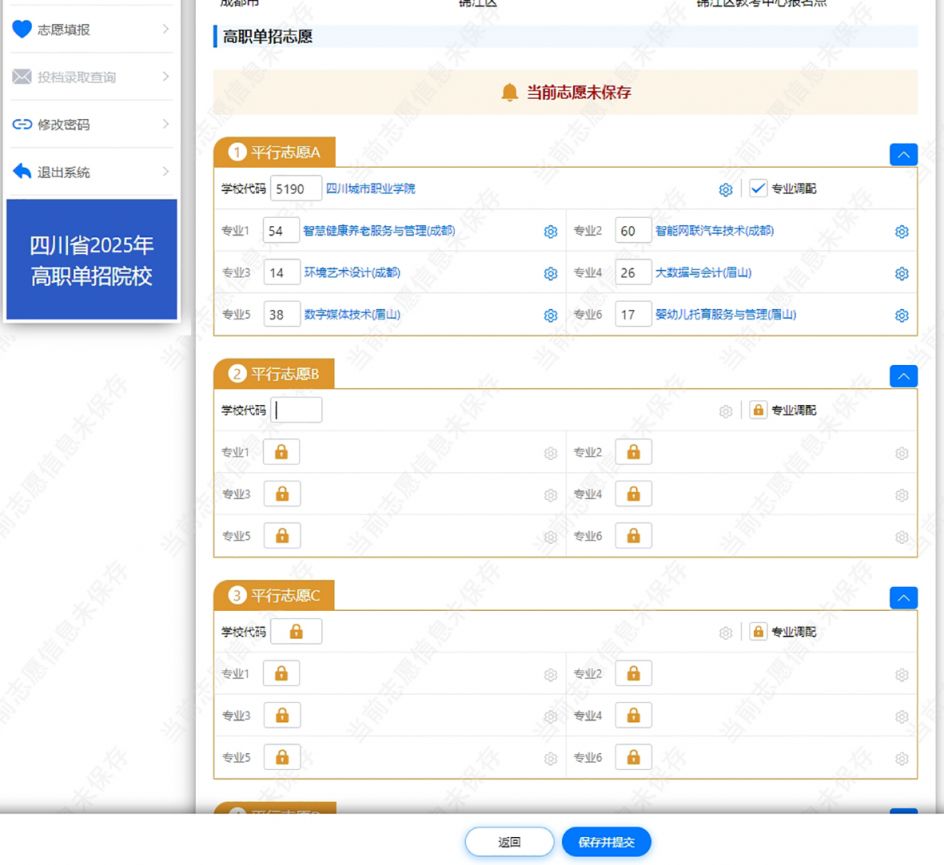Screen dimensions: 944x865
Task: Focus the 学校代码 field in 平行志愿B
Action: click(296, 410)
